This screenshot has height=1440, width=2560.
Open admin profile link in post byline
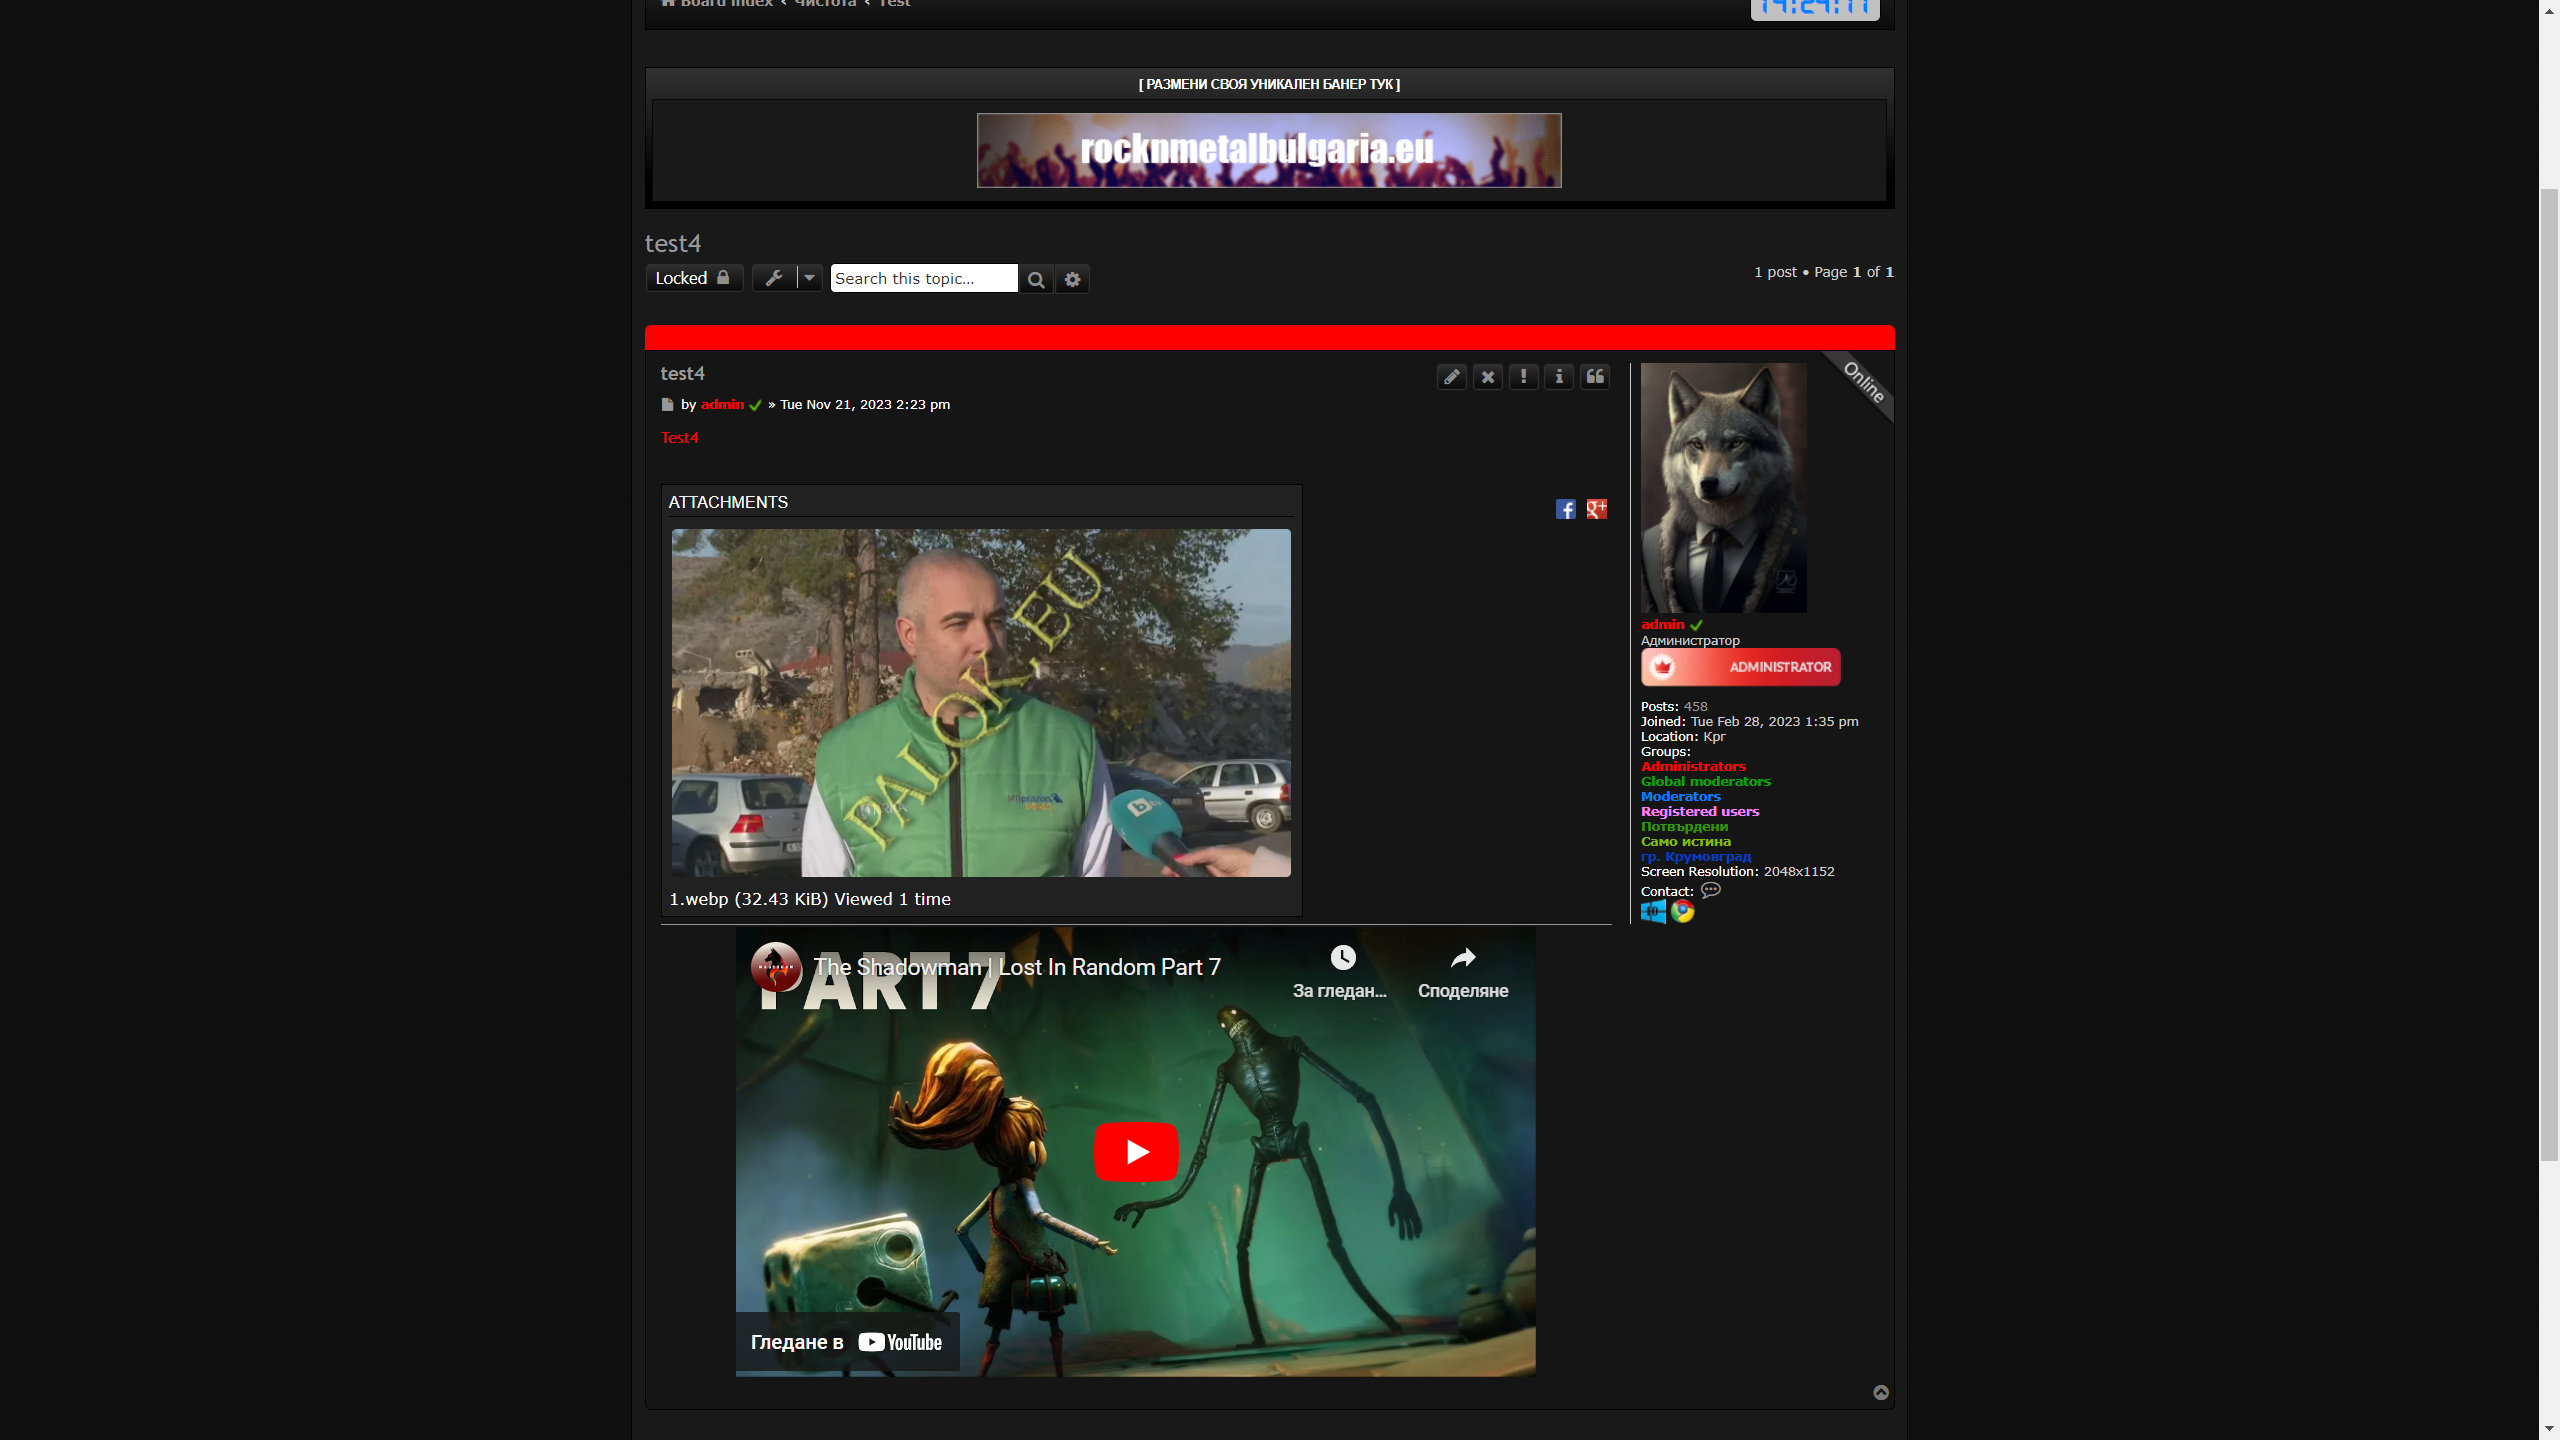(x=722, y=404)
